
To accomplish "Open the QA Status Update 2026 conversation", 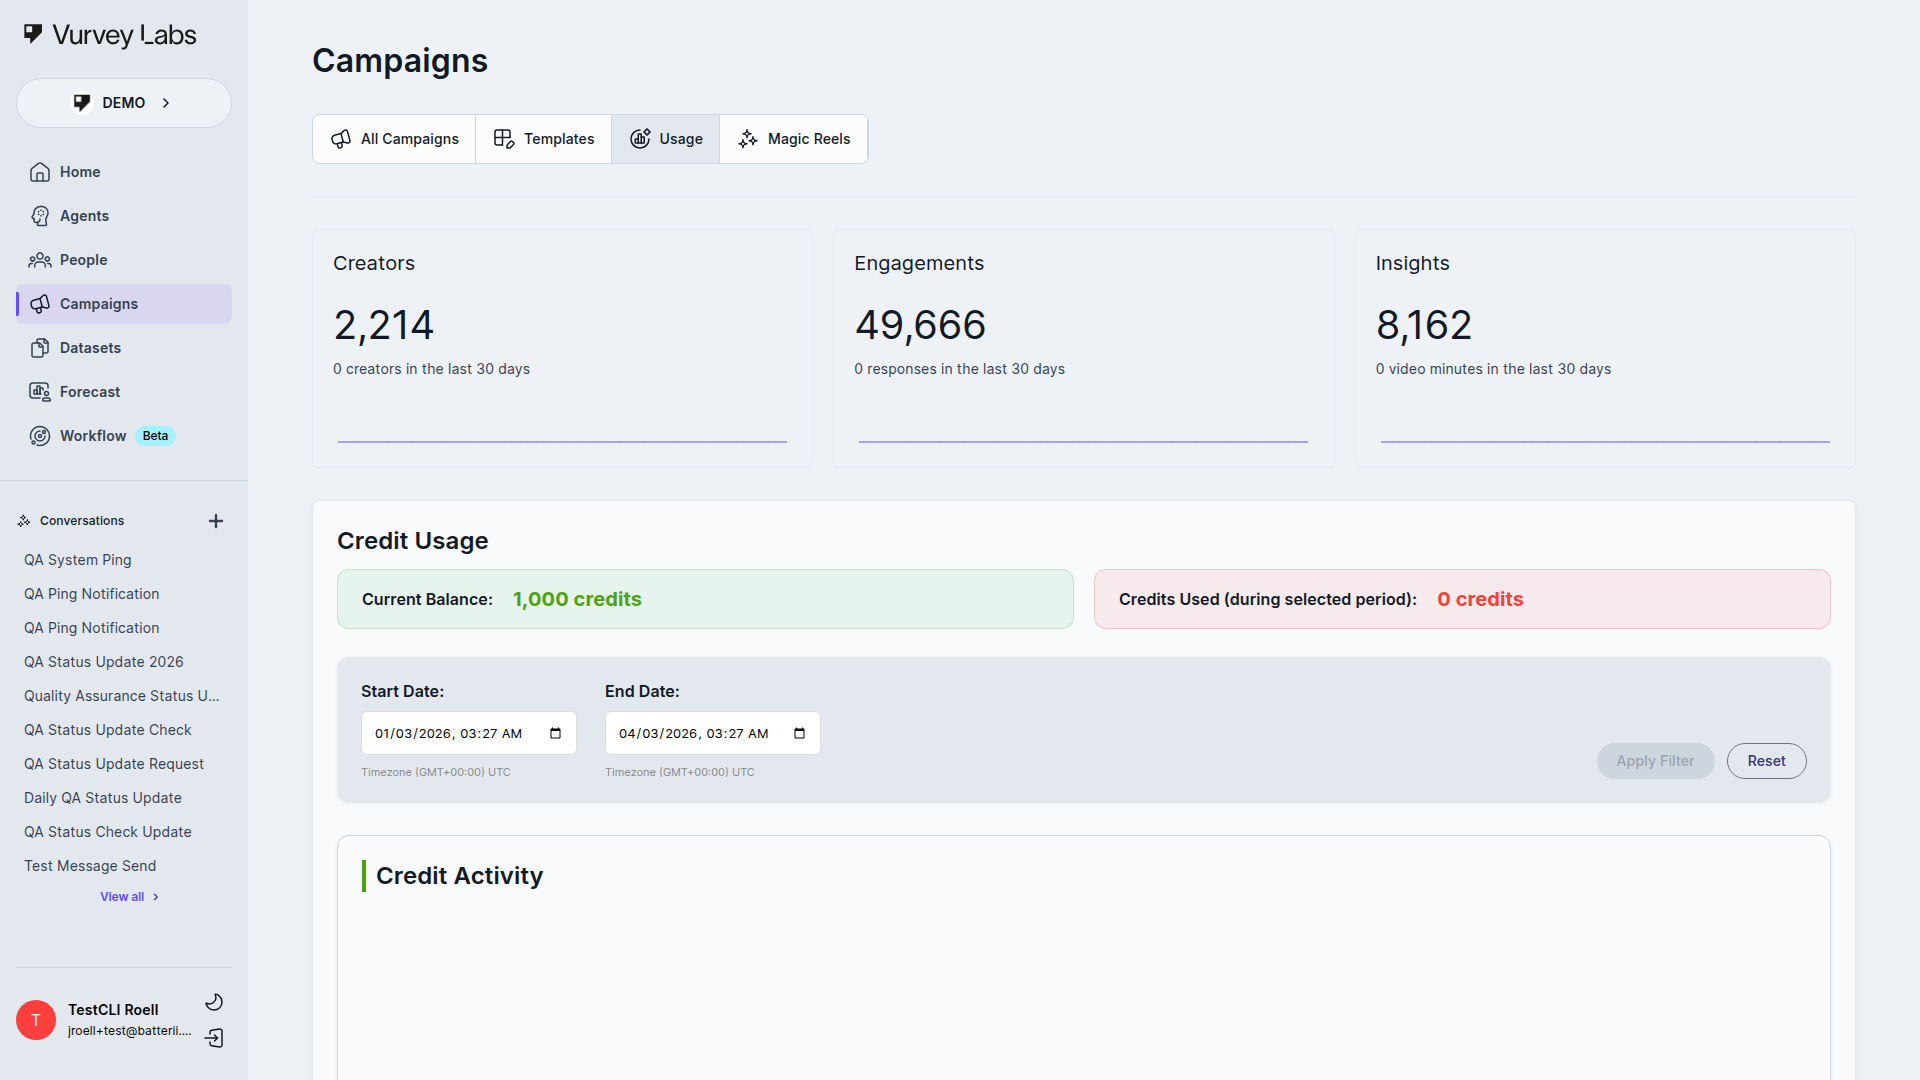I will pos(103,661).
